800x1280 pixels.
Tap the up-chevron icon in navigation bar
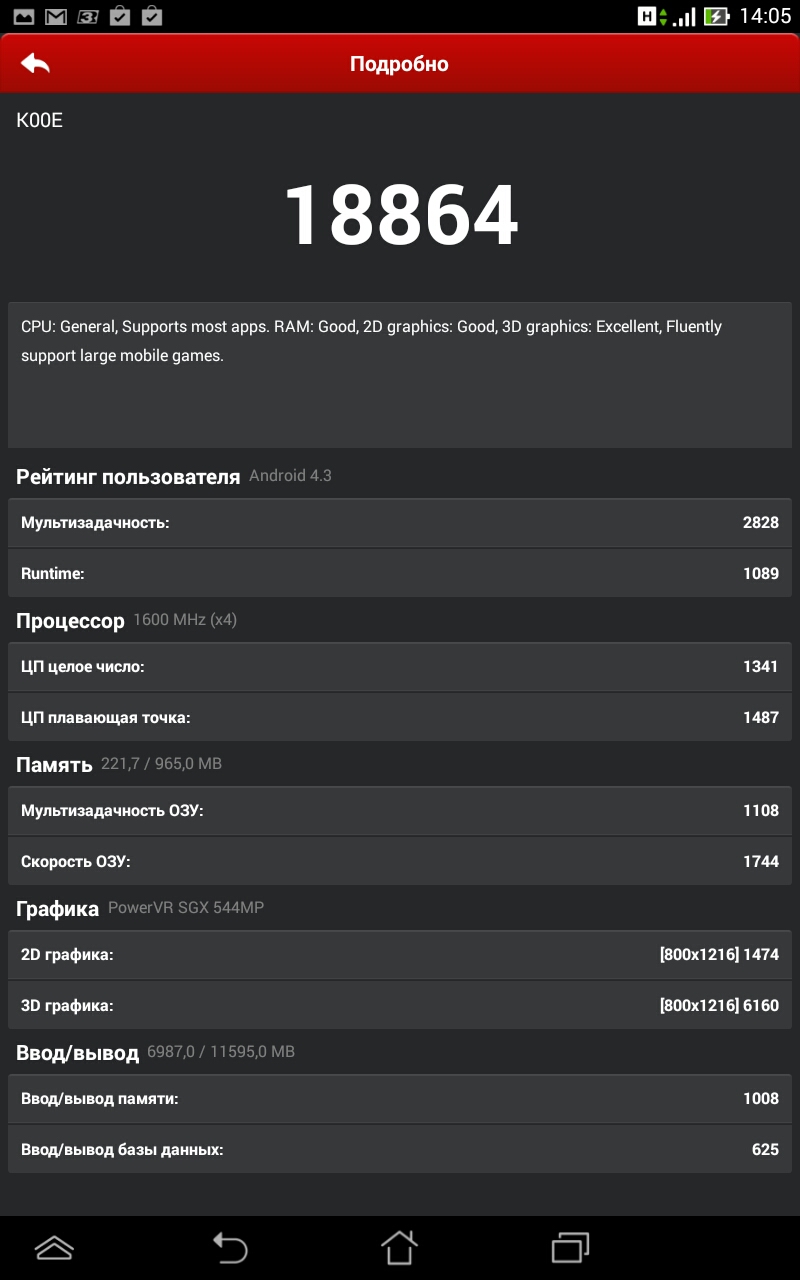tap(54, 1247)
